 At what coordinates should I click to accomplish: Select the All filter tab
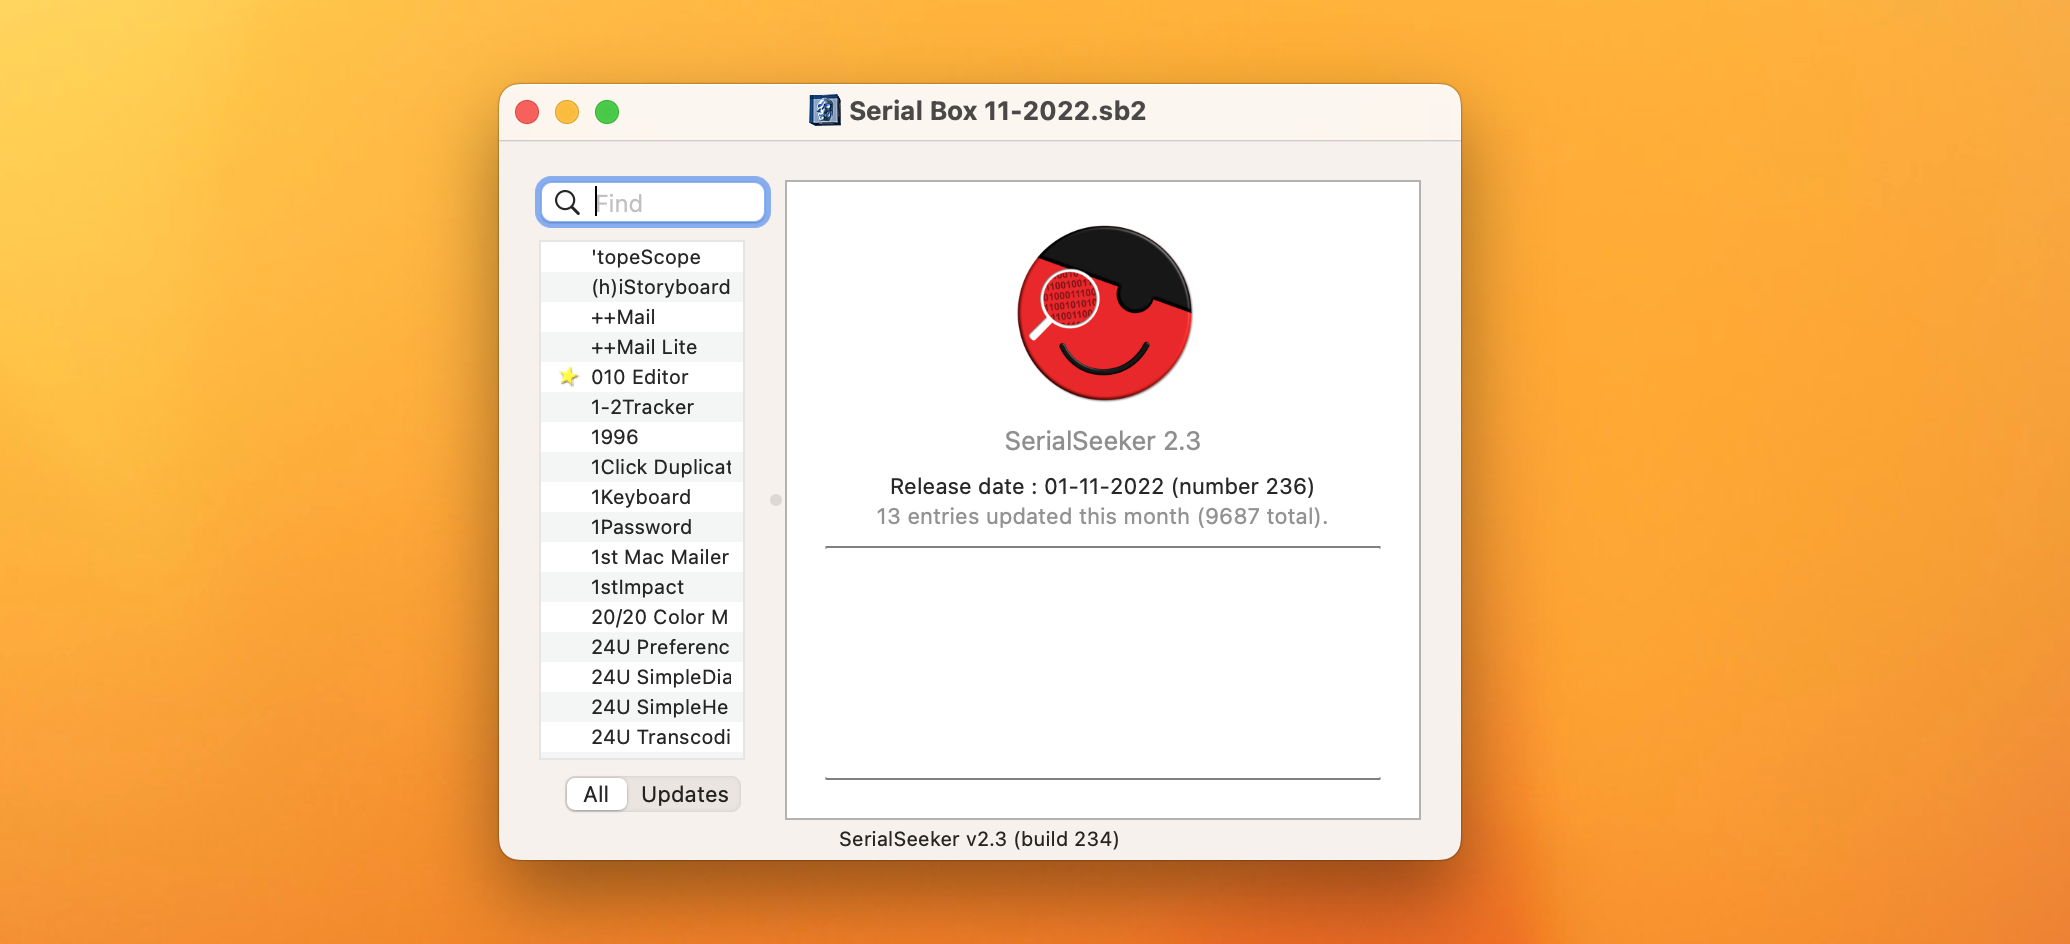click(596, 794)
